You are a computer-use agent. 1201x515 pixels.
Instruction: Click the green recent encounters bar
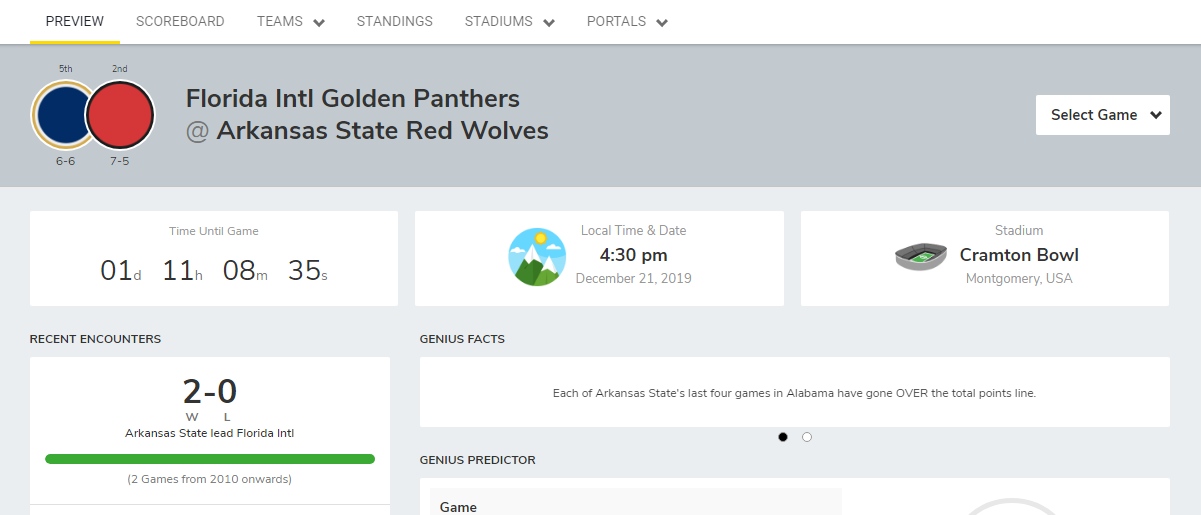click(x=210, y=459)
